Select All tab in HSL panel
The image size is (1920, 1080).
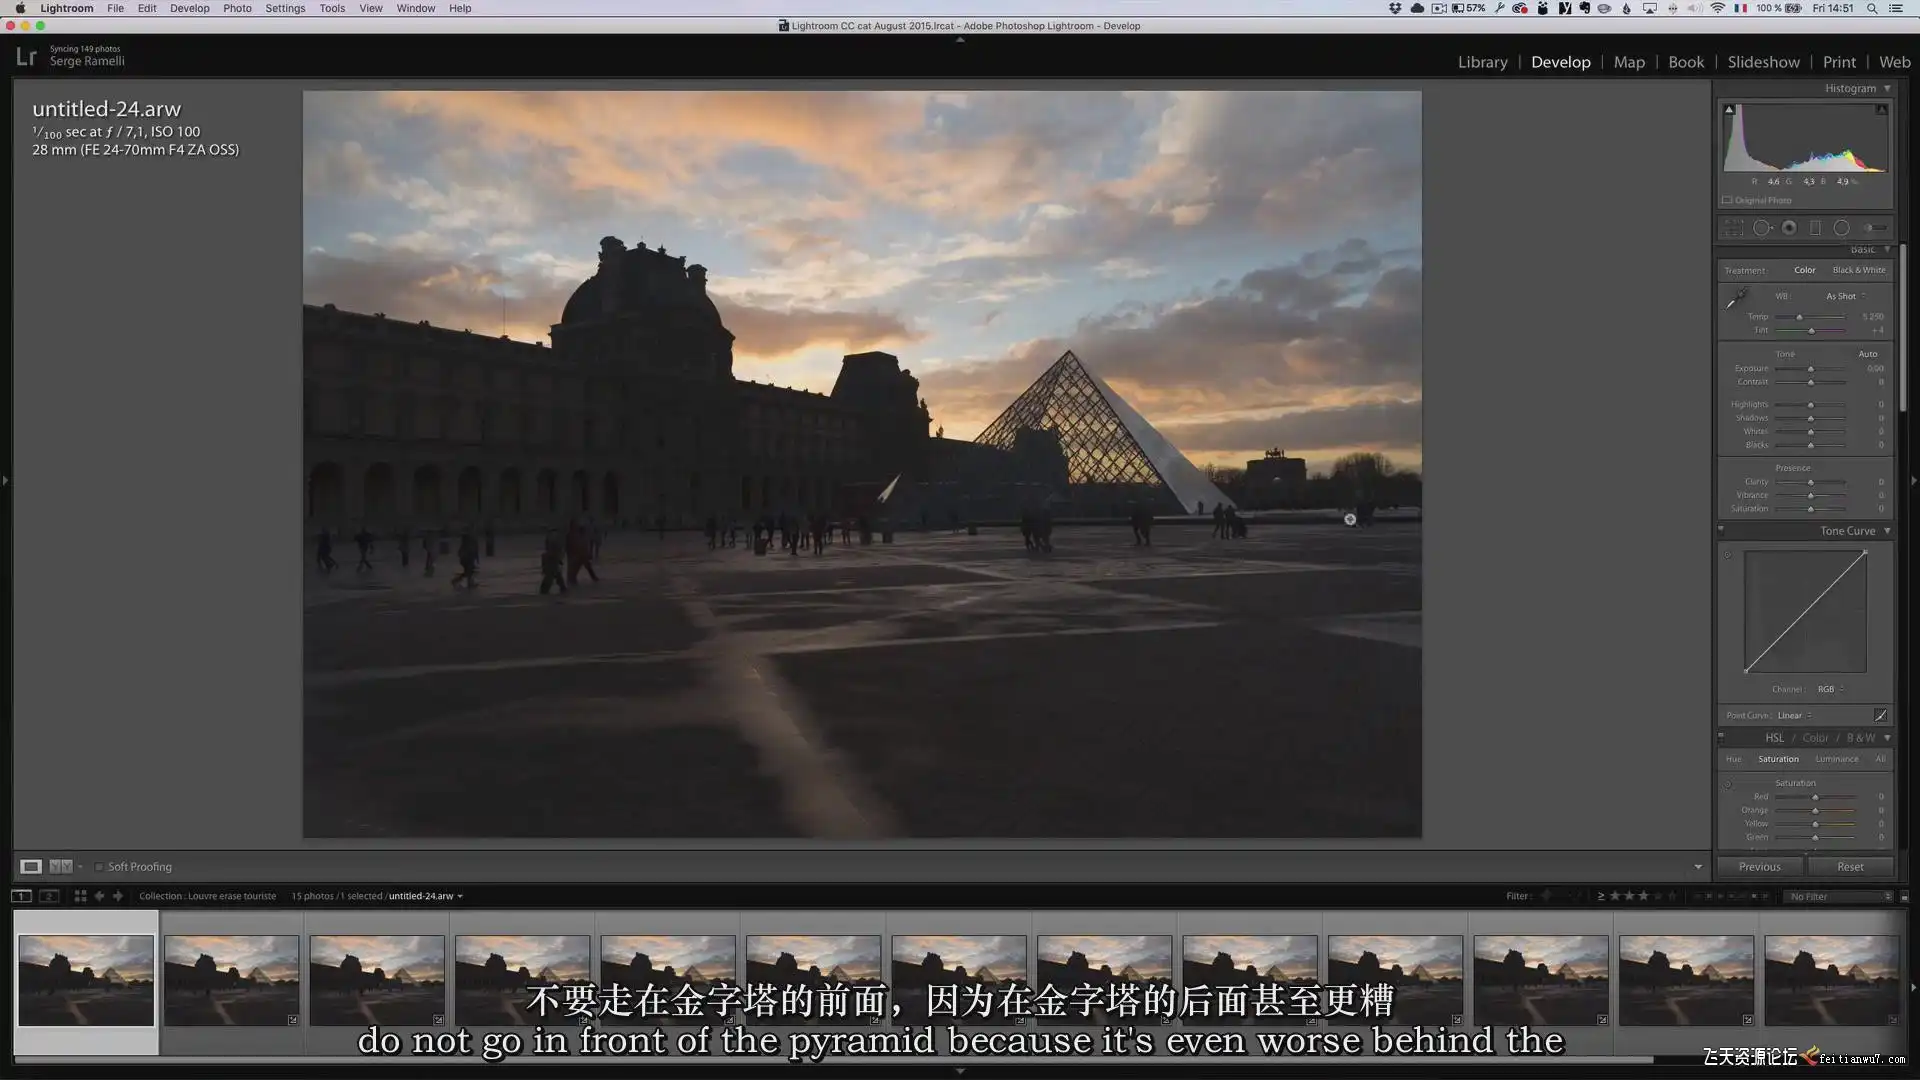point(1880,759)
